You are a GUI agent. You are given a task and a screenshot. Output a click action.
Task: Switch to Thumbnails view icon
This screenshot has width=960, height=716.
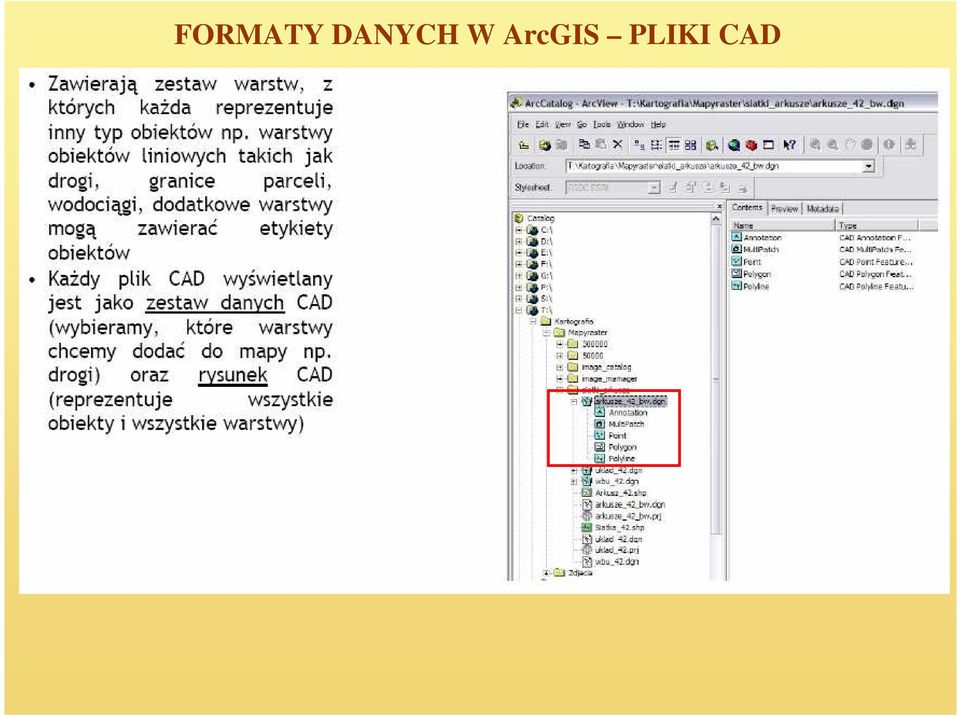691,145
